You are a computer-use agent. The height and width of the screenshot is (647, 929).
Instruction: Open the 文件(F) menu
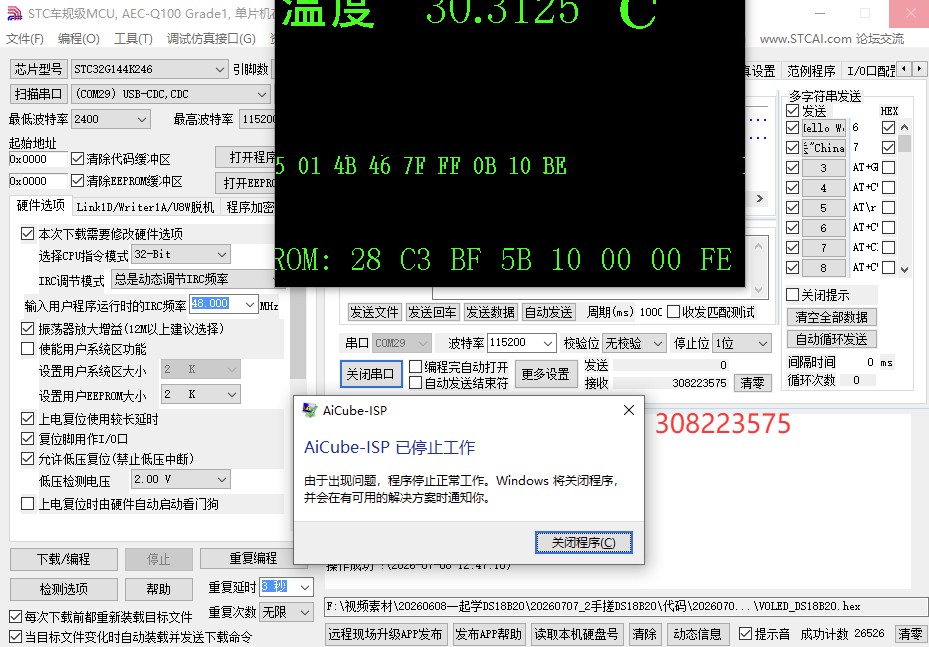(x=25, y=39)
